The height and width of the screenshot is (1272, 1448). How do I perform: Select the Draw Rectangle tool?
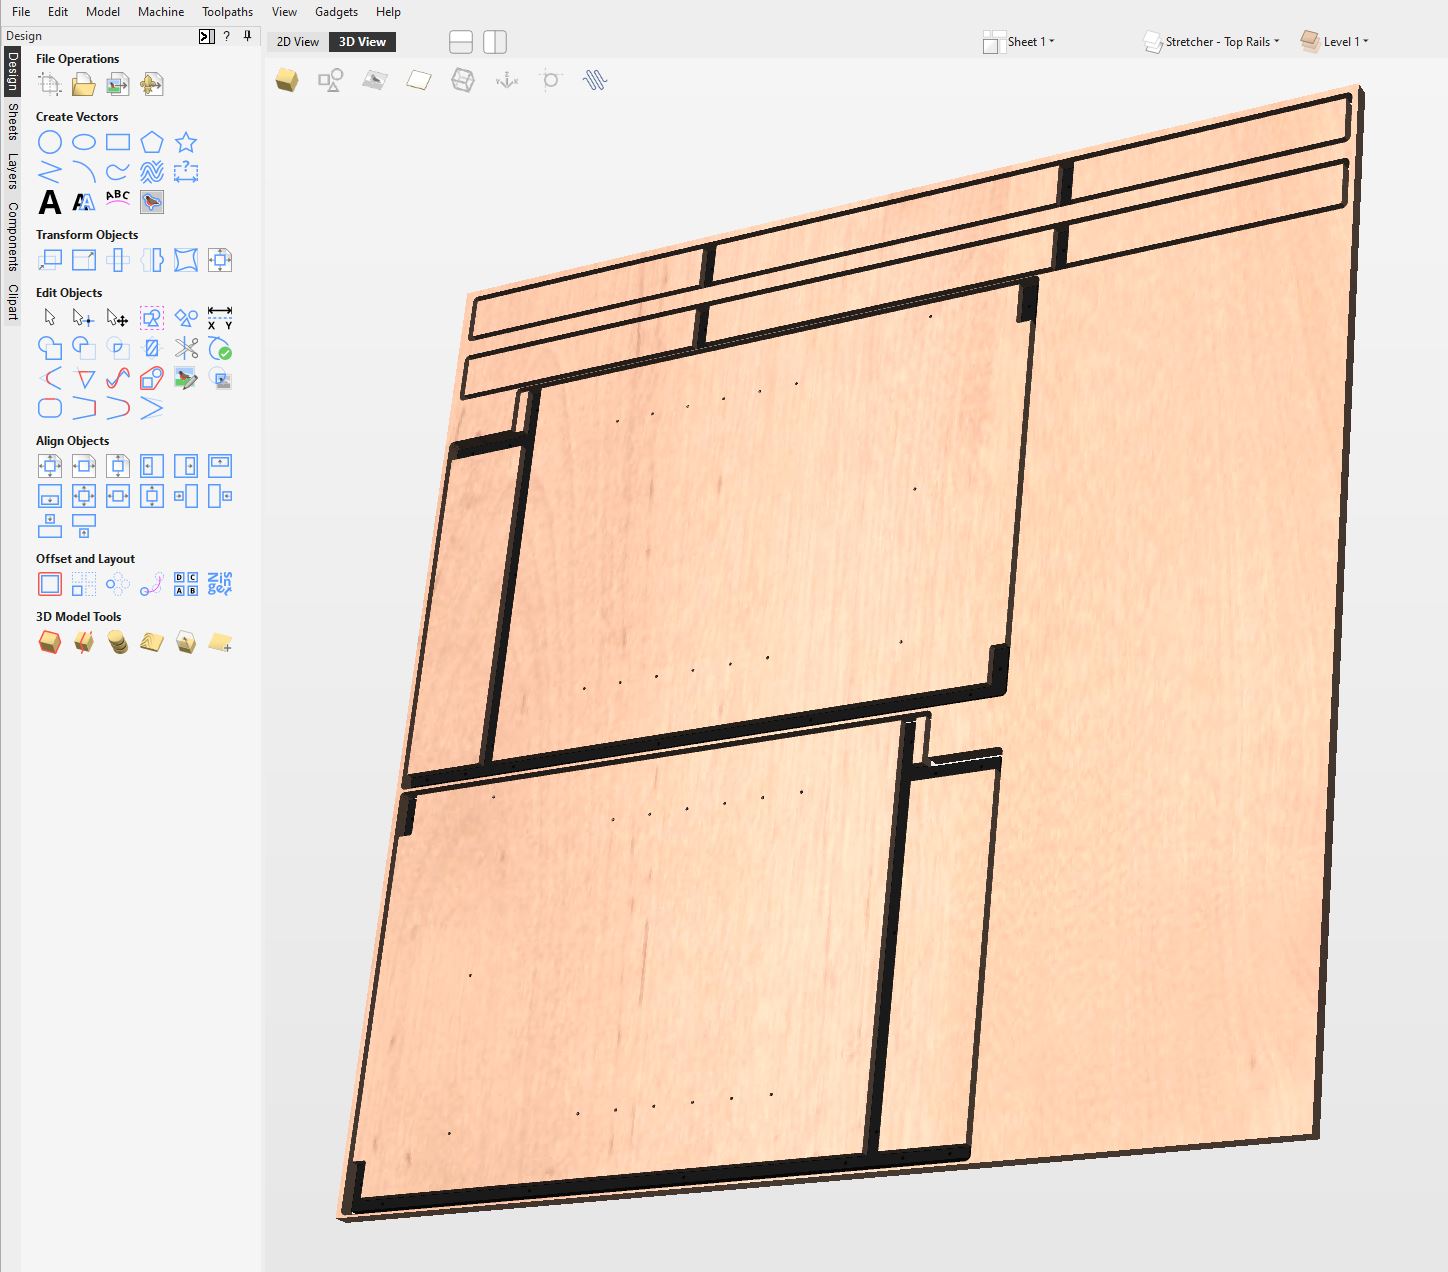(x=118, y=143)
